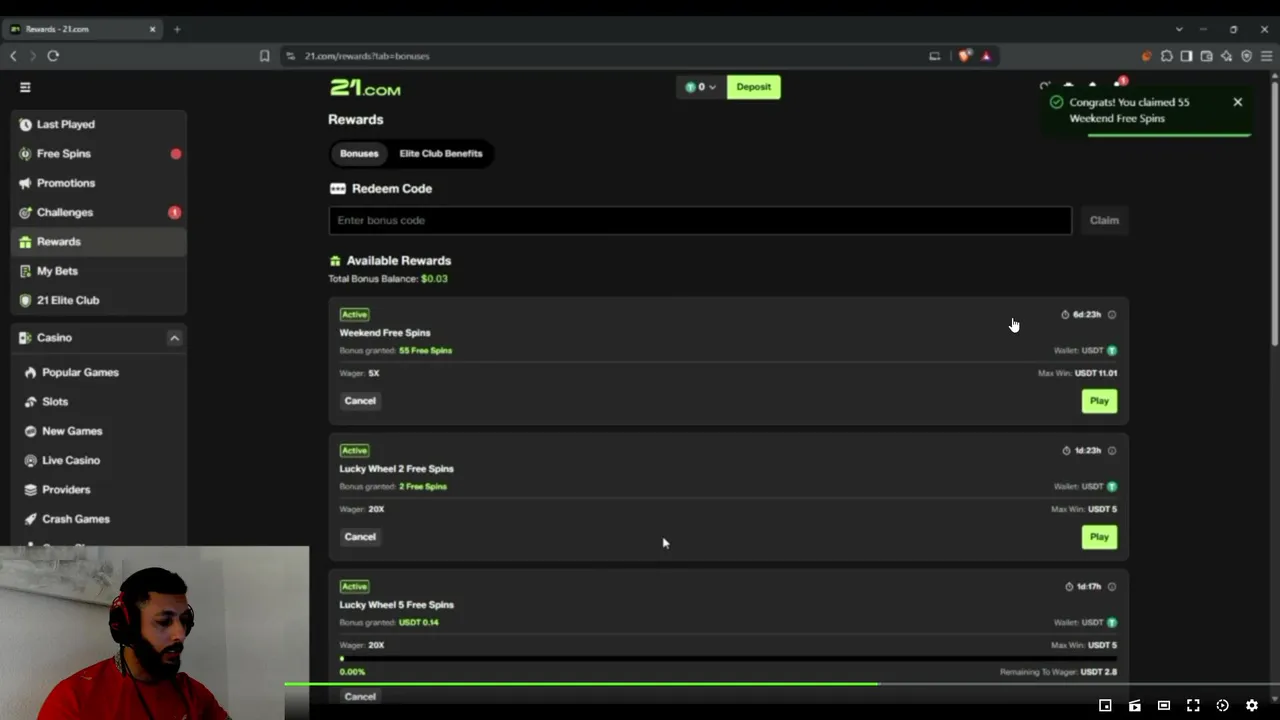Open New Games in the Casino section
The image size is (1280, 720).
point(98,431)
